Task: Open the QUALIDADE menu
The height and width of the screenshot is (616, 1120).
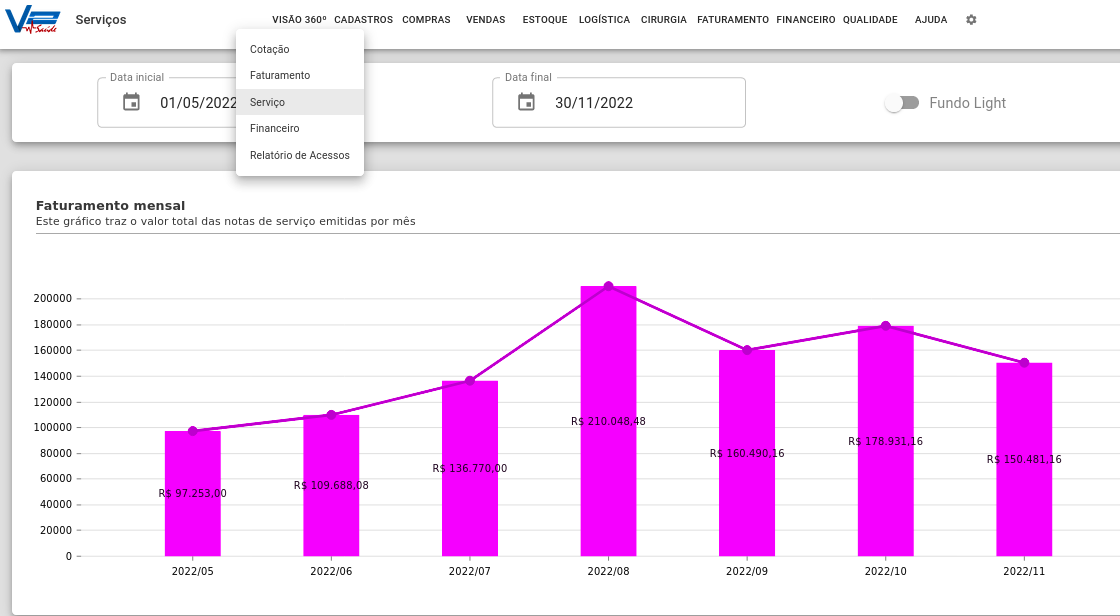Action: (x=870, y=20)
